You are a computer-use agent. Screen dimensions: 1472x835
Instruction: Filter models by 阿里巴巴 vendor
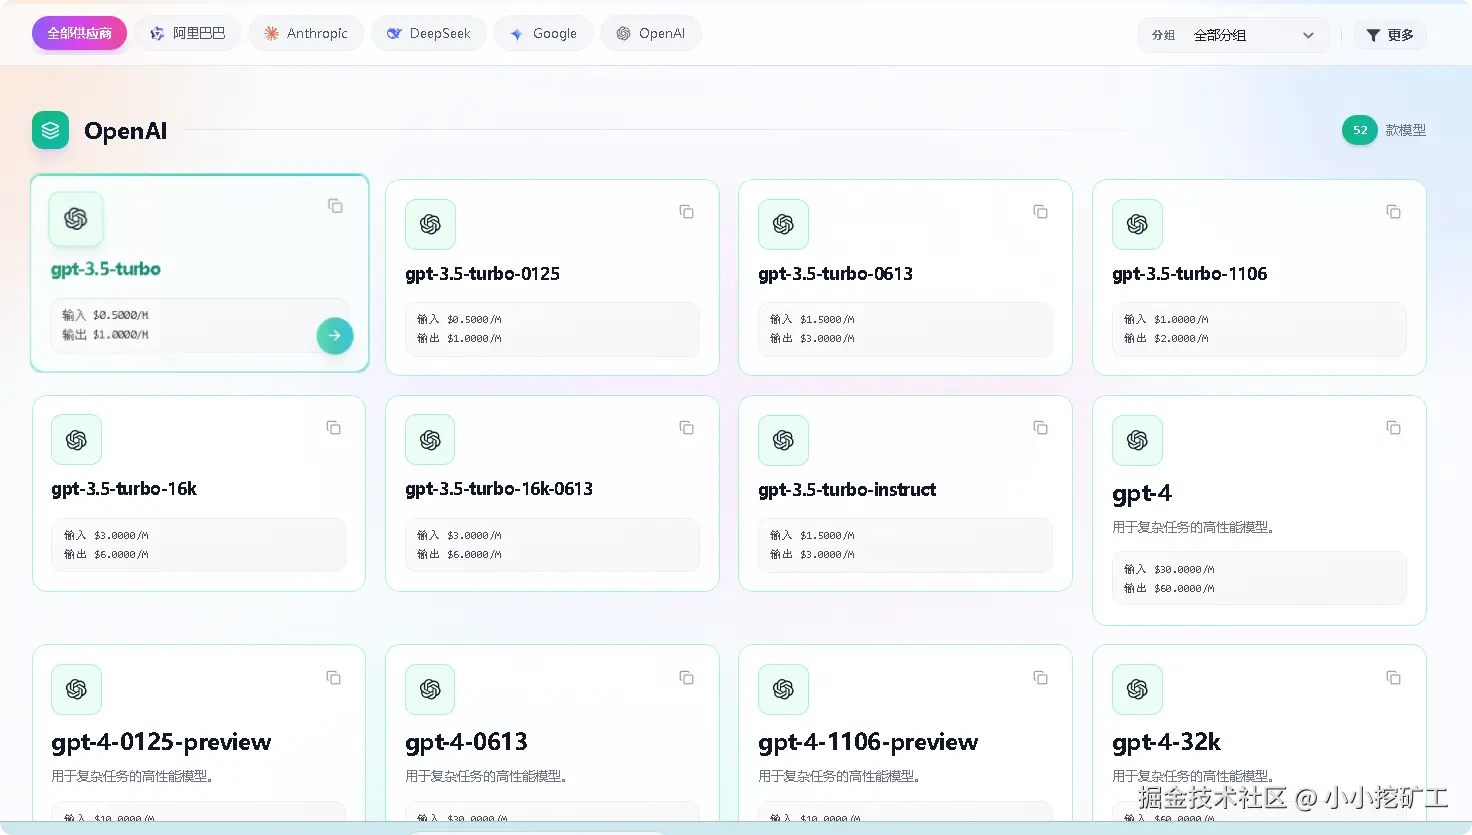click(x=188, y=33)
